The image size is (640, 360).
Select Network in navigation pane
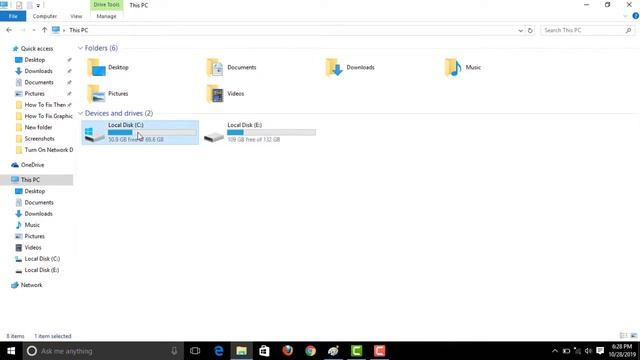point(31,285)
